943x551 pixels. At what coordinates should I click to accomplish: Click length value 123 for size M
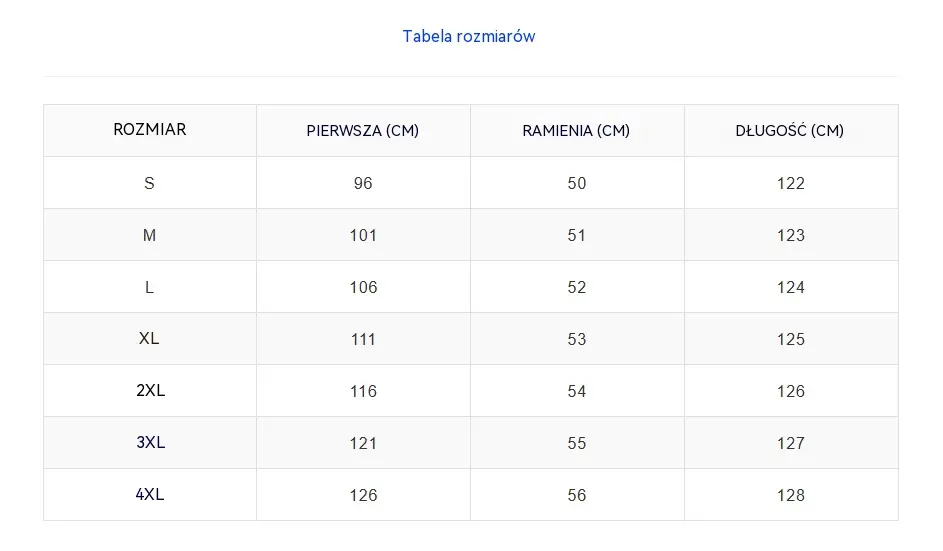point(791,235)
